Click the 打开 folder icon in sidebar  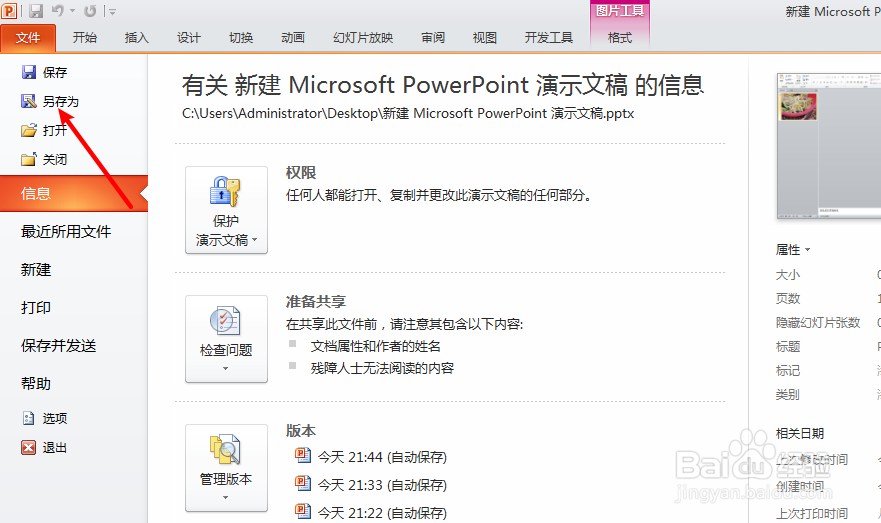[x=29, y=130]
